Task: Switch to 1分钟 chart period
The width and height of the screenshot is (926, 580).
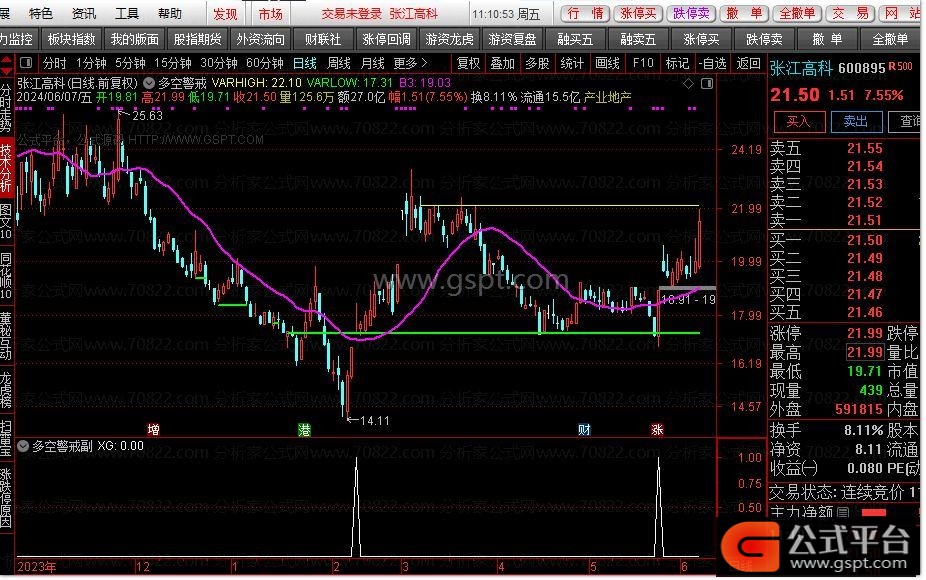Action: click(x=91, y=63)
